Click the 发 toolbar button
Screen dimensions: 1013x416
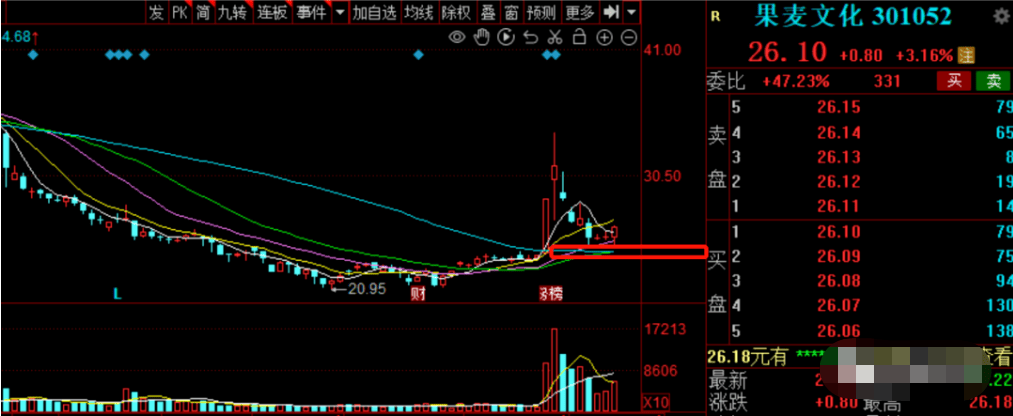click(156, 12)
